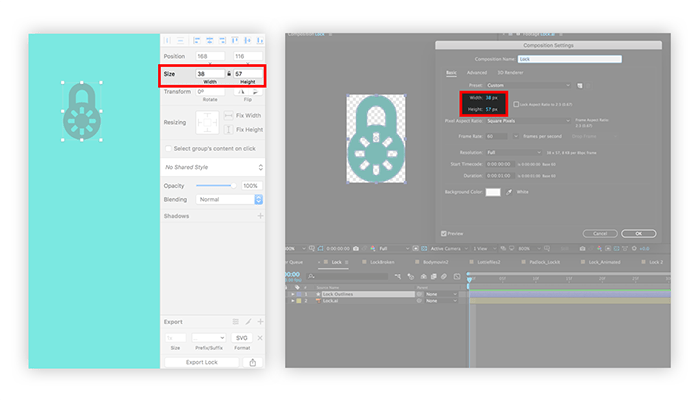Click the snapshot camera icon in the viewer bar
The width and height of the screenshot is (700, 401).
click(356, 248)
